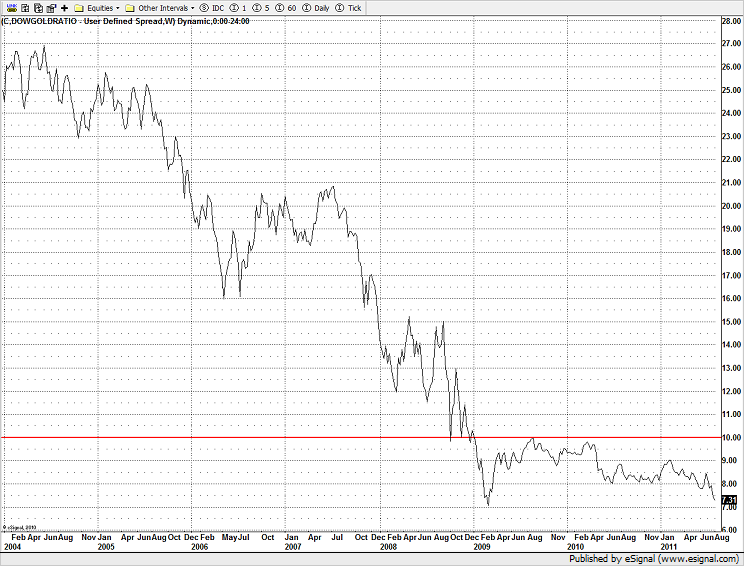Image resolution: width=744 pixels, height=566 pixels.
Task: Click the current price label 7.31
Action: pyautogui.click(x=729, y=500)
